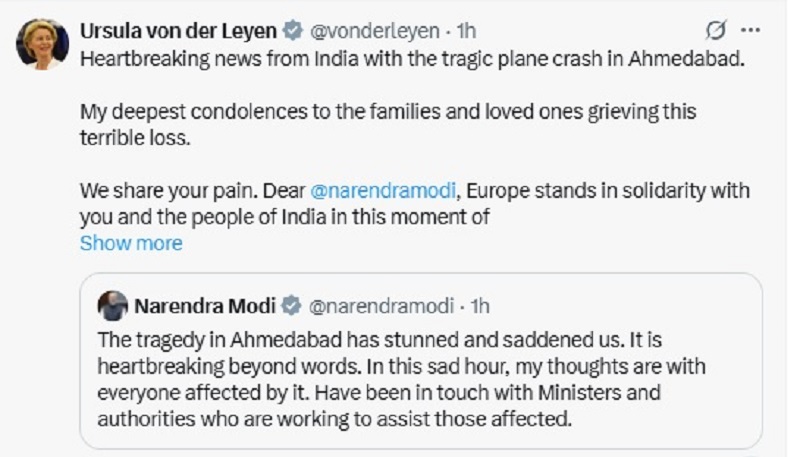This screenshot has height=457, width=800.
Task: Click Narendra Modi's small avatar in quoted post
Action: tap(114, 305)
